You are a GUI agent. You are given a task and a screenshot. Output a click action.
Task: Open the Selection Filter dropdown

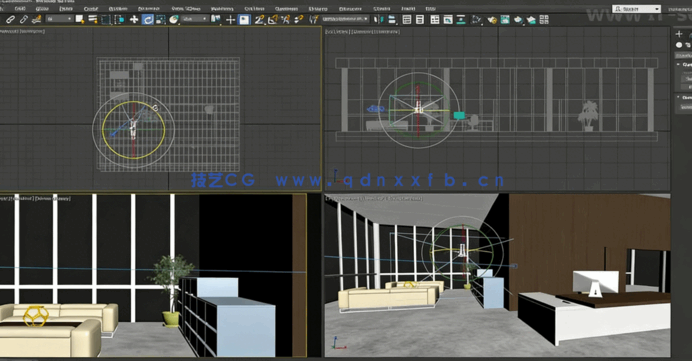tap(60, 19)
